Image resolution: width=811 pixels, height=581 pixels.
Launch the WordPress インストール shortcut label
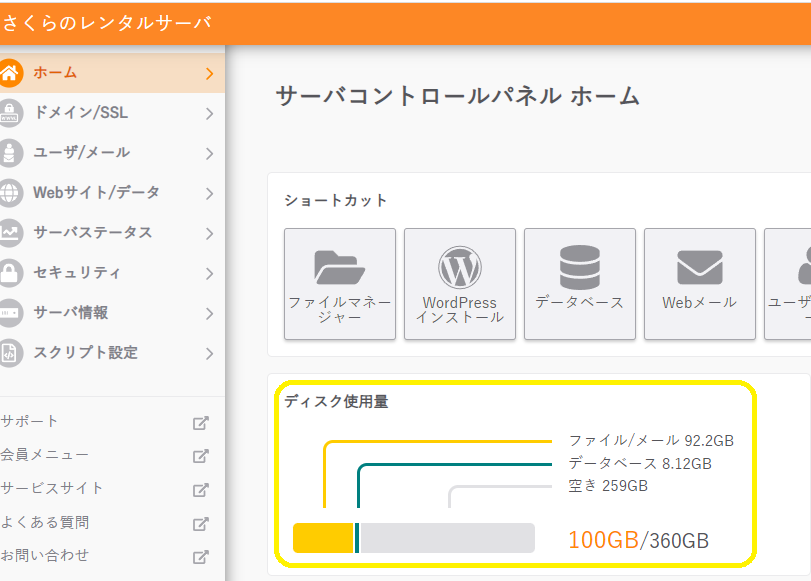tap(460, 309)
